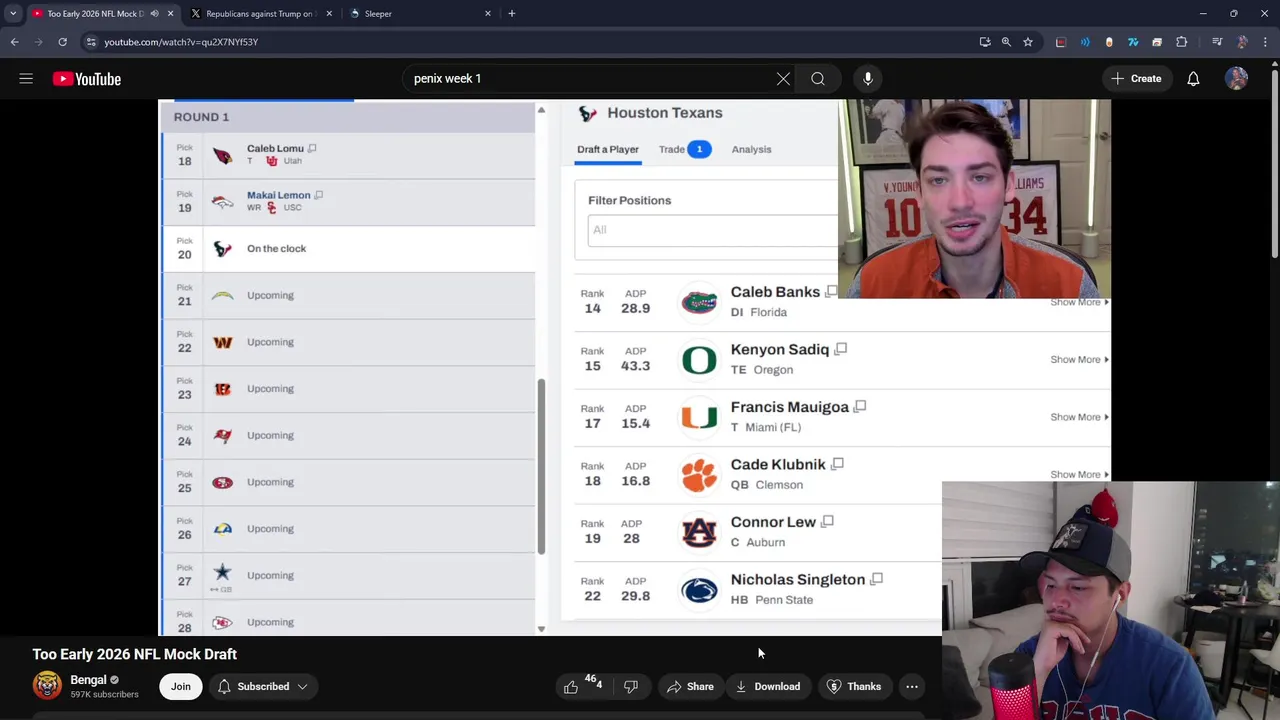Mute the tab via speaker icon

[155, 14]
